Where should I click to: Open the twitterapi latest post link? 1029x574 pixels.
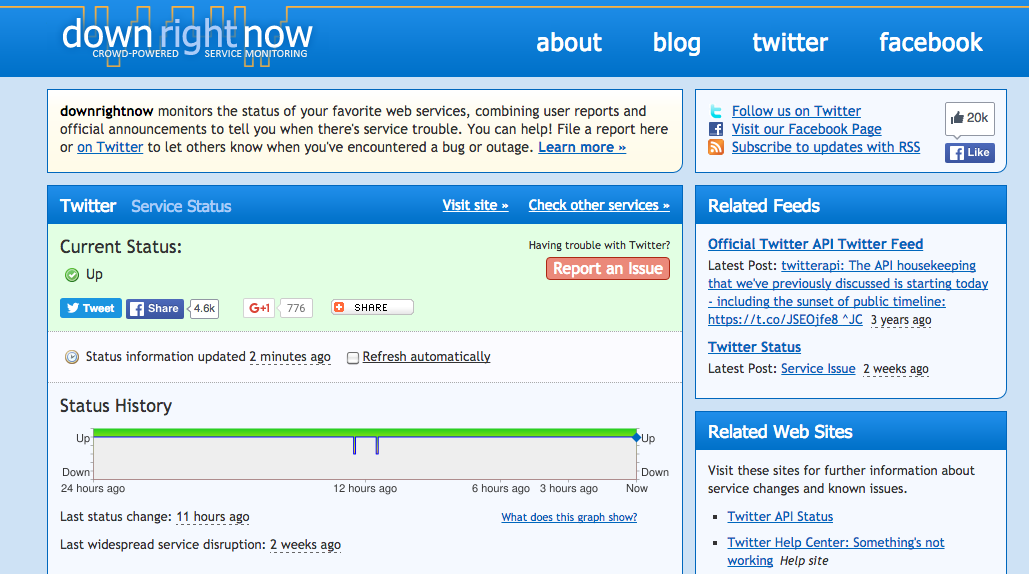[848, 293]
